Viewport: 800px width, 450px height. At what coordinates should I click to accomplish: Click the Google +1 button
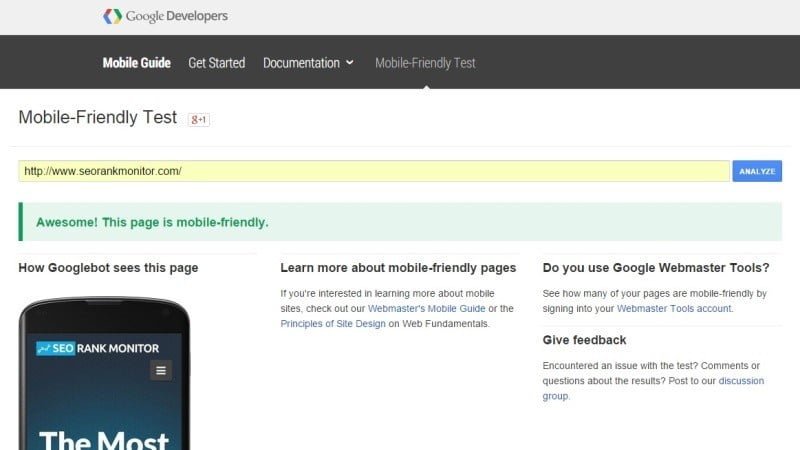click(198, 119)
